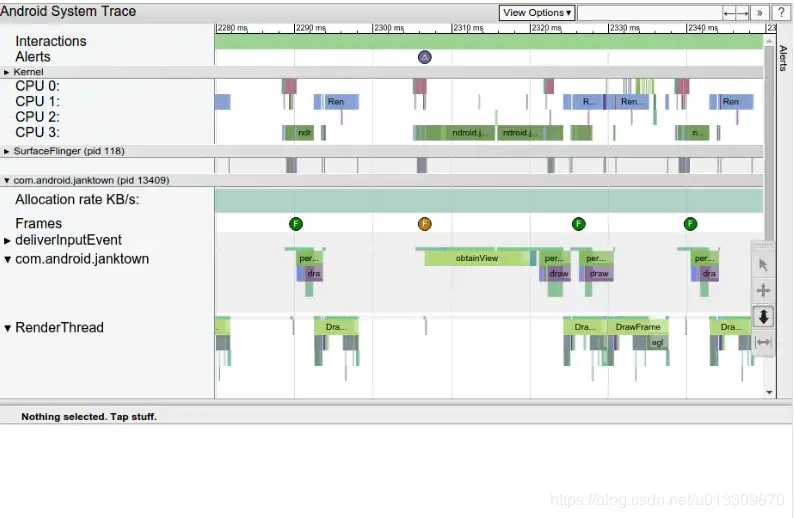Click the 'CPU 0:' track label
The image size is (794, 518).
coord(37,86)
